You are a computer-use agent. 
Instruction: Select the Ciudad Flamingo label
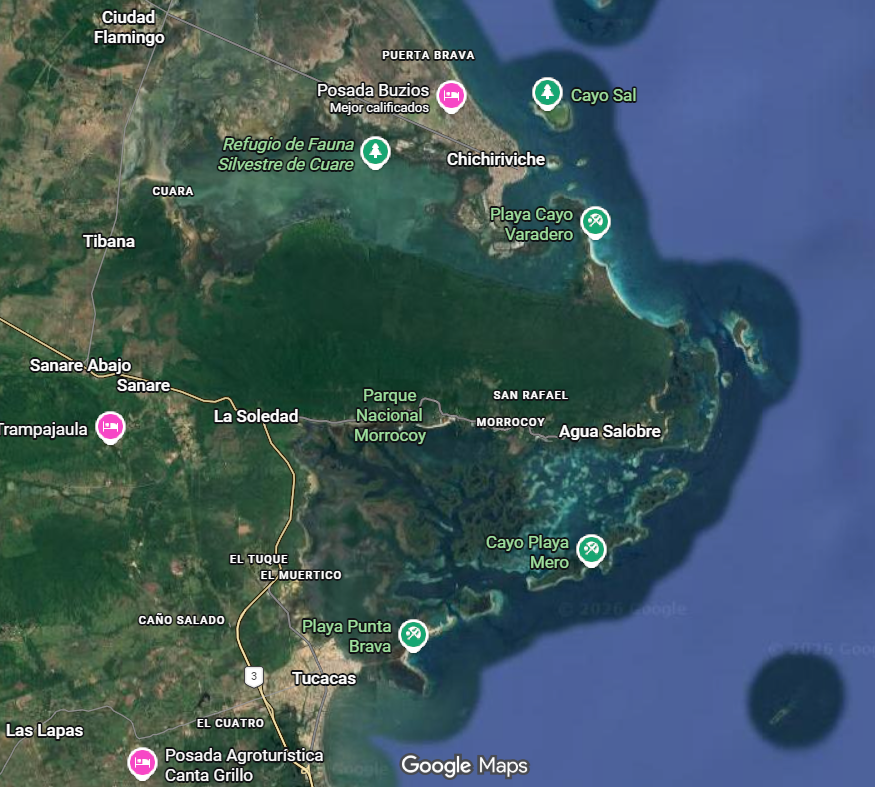[129, 28]
